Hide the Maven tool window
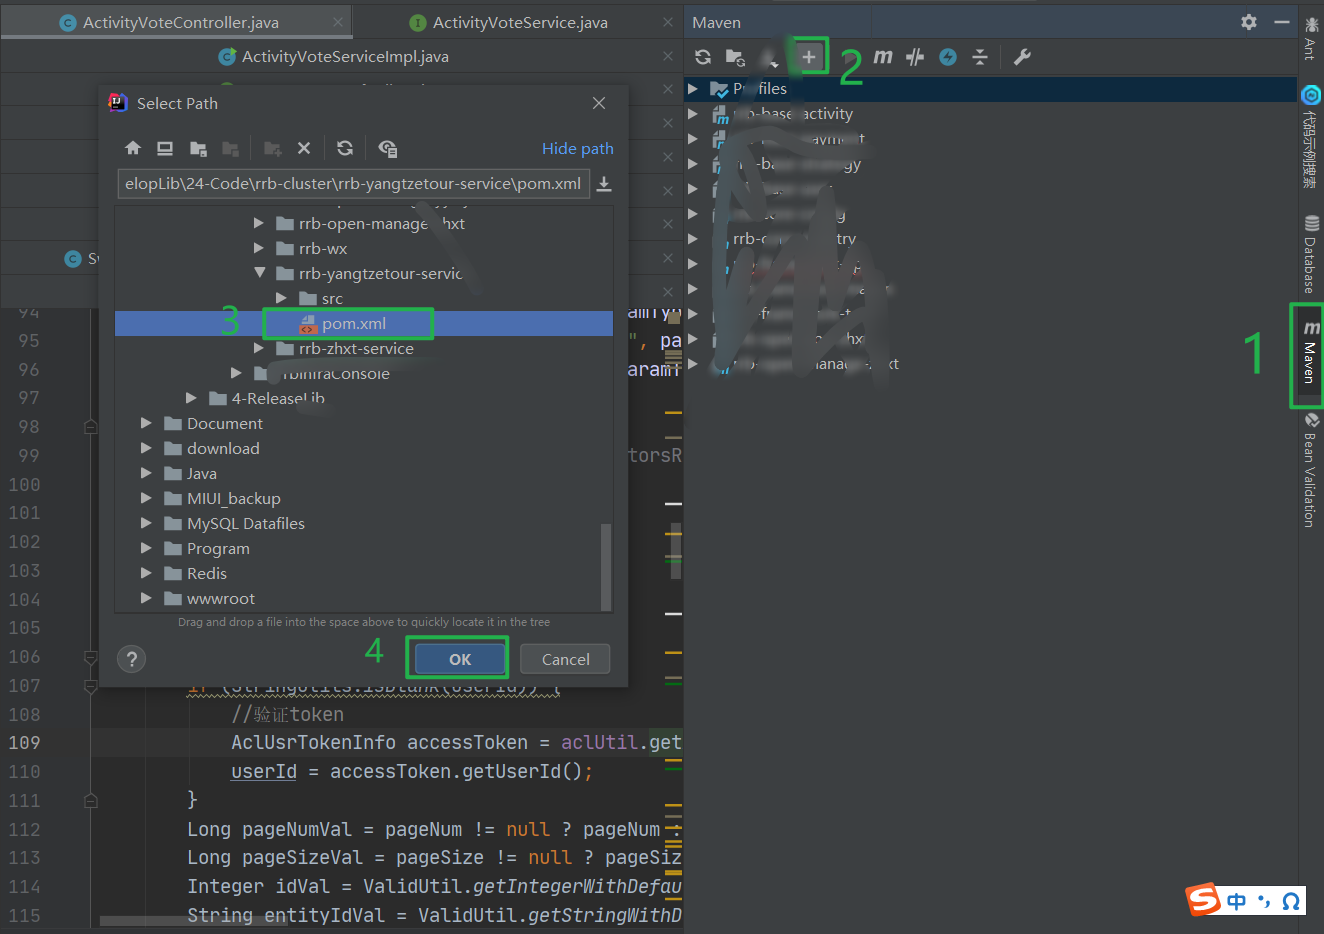This screenshot has height=934, width=1324. point(1282,21)
